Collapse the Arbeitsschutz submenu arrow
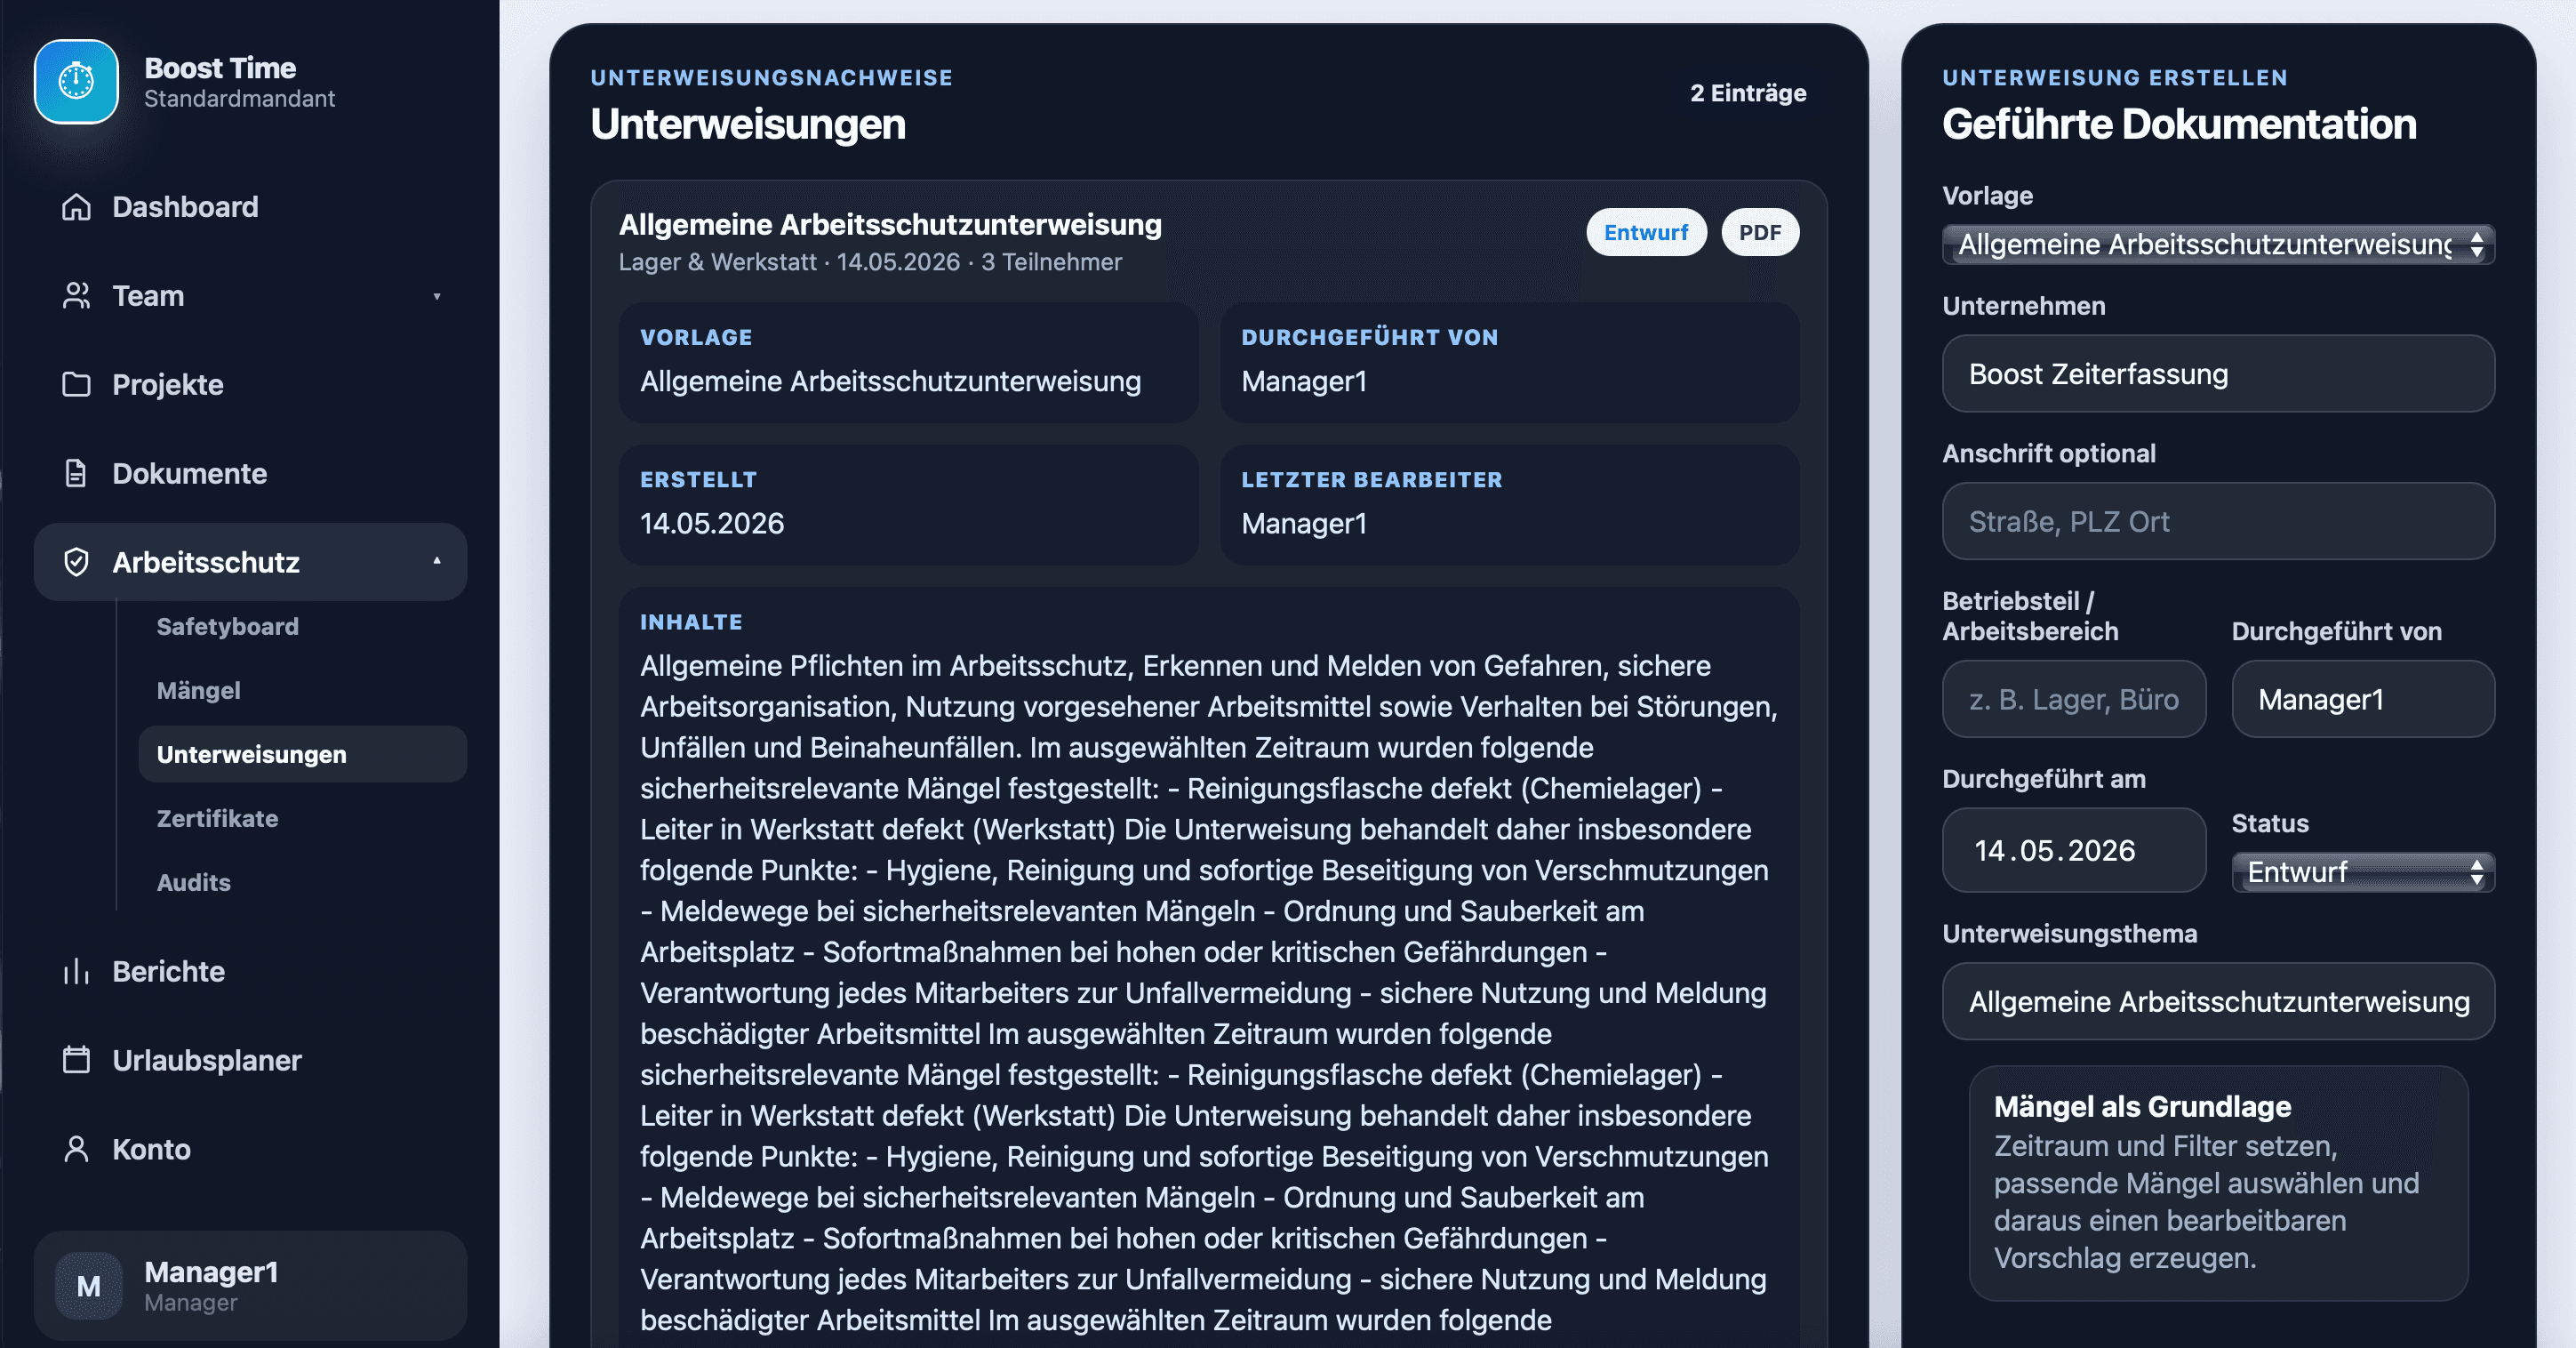This screenshot has height=1348, width=2576. pyautogui.click(x=437, y=562)
